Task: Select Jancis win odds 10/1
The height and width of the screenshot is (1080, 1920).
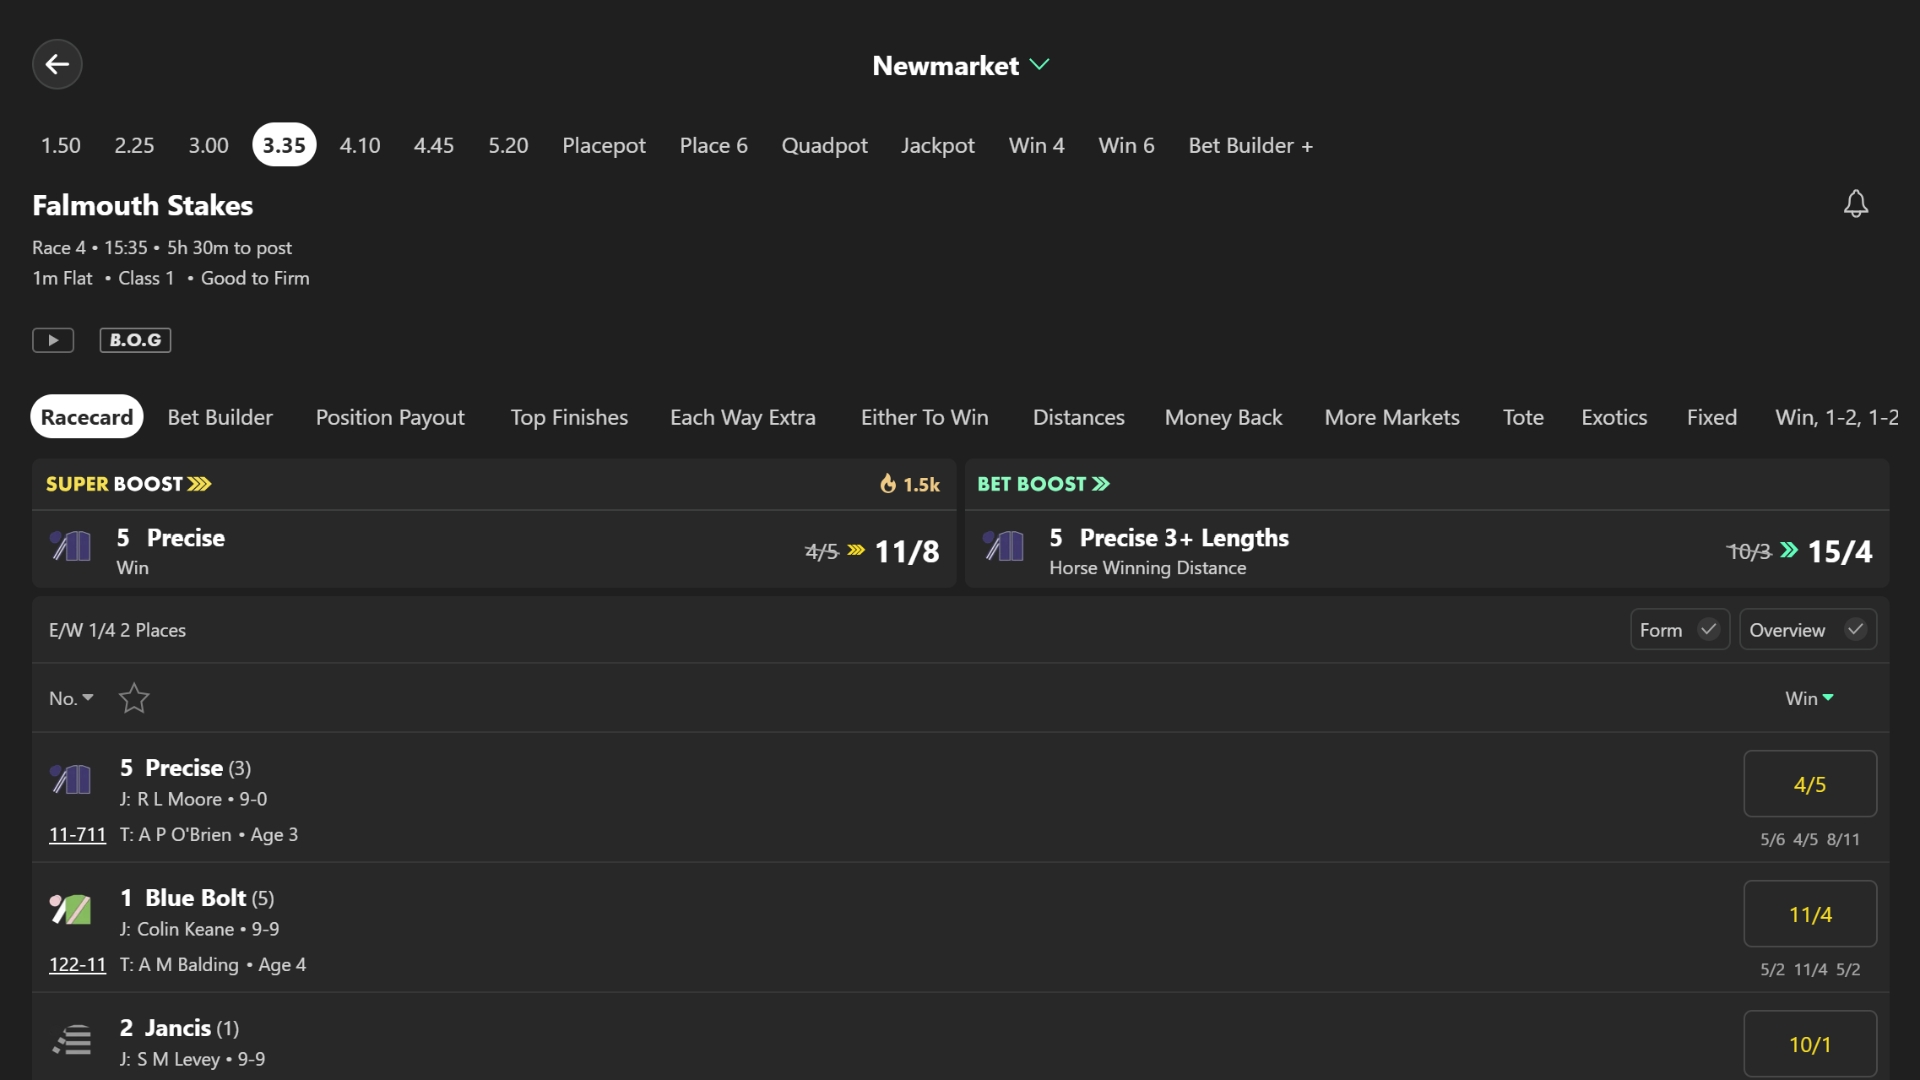Action: [x=1810, y=1044]
